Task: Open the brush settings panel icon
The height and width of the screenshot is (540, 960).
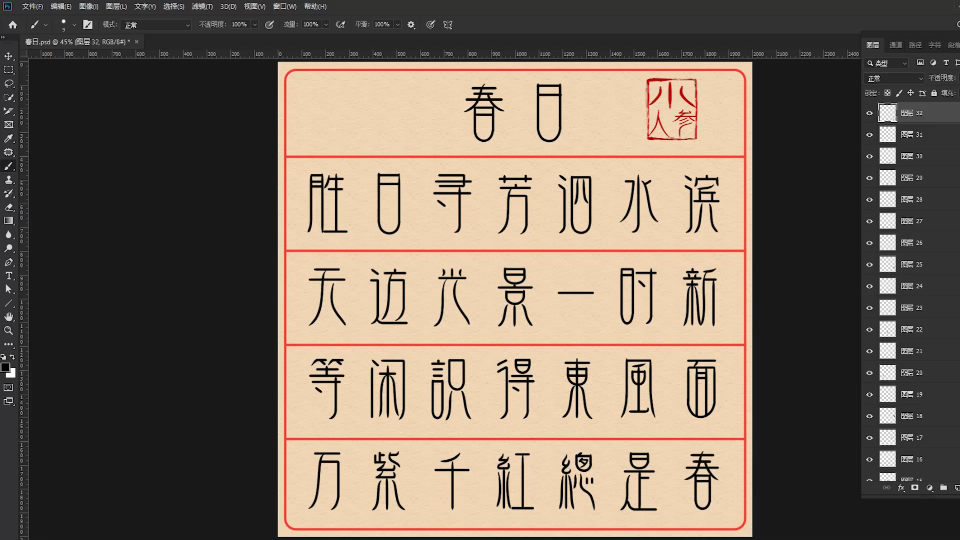Action: click(x=88, y=24)
